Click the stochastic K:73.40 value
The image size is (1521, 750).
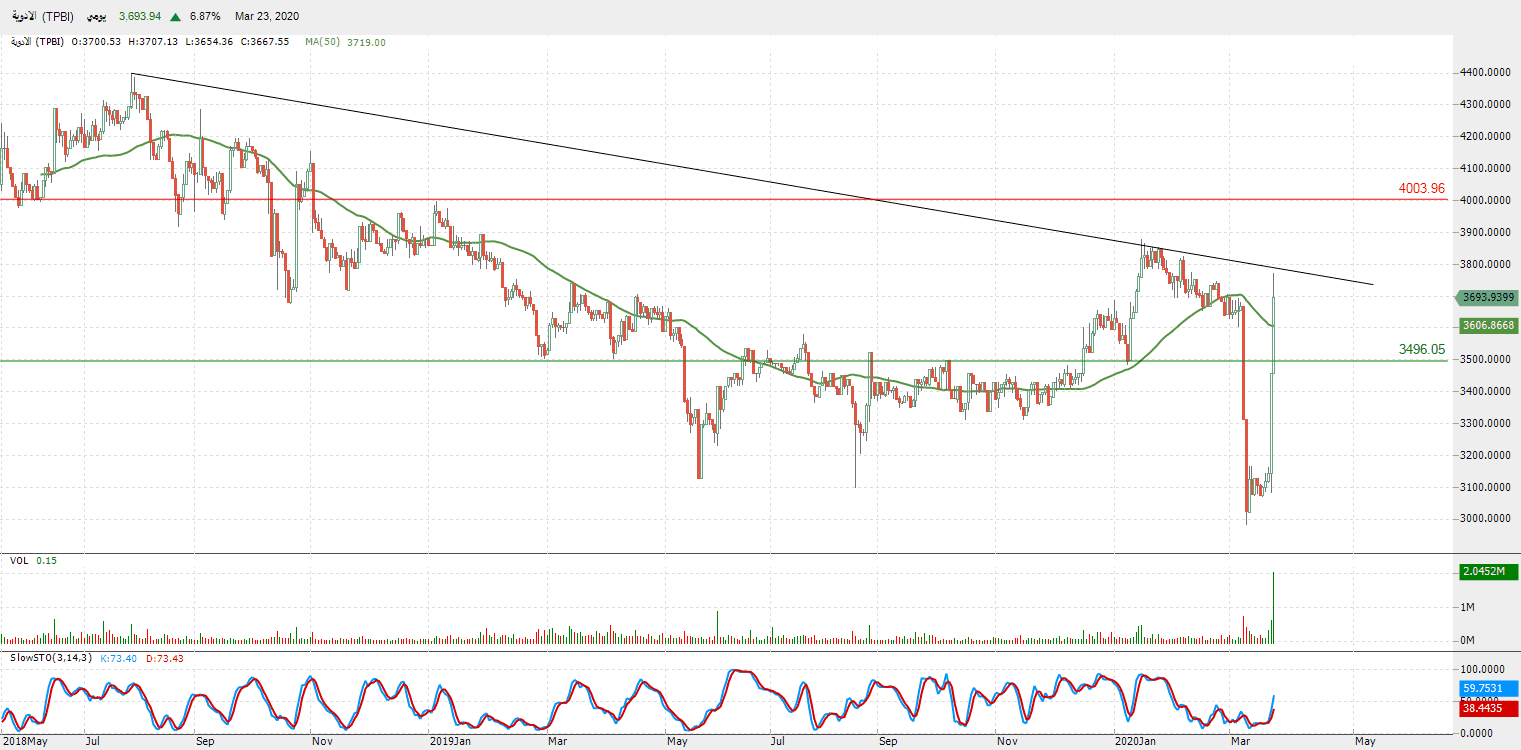(x=119, y=657)
